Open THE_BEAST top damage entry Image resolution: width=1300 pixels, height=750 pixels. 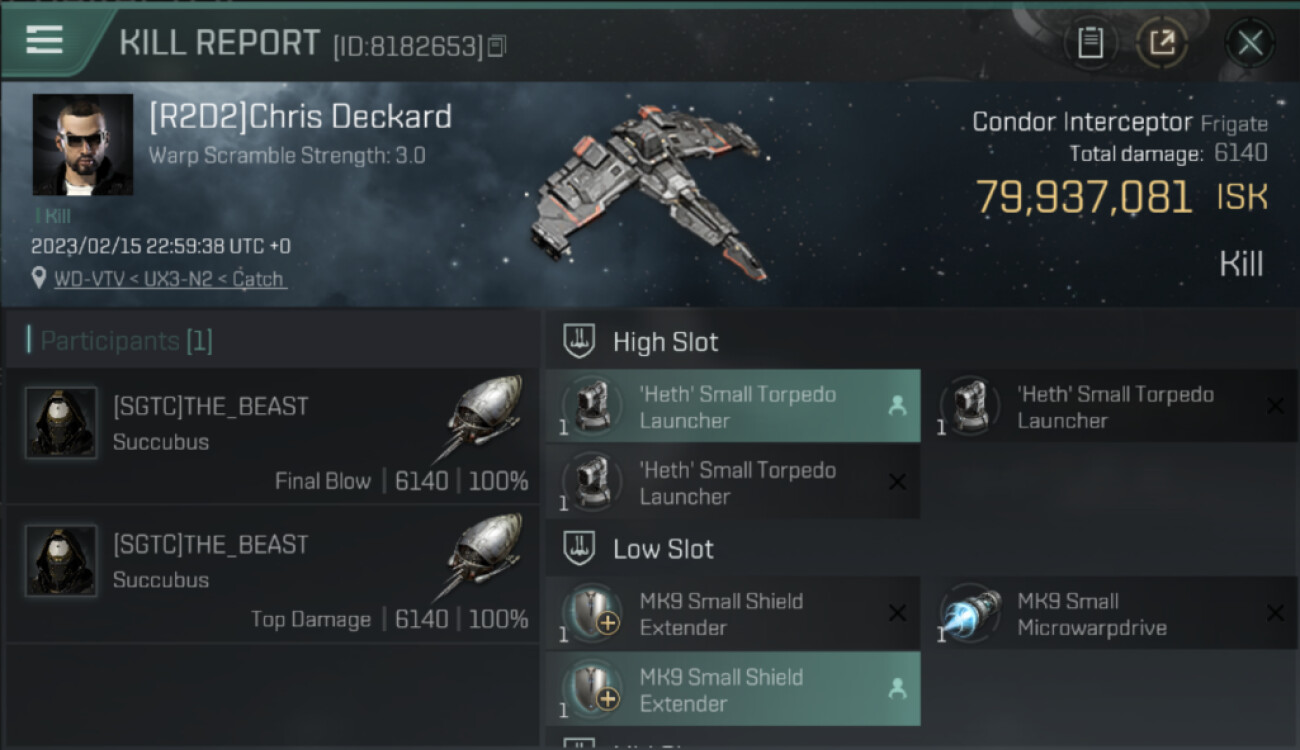(x=272, y=574)
